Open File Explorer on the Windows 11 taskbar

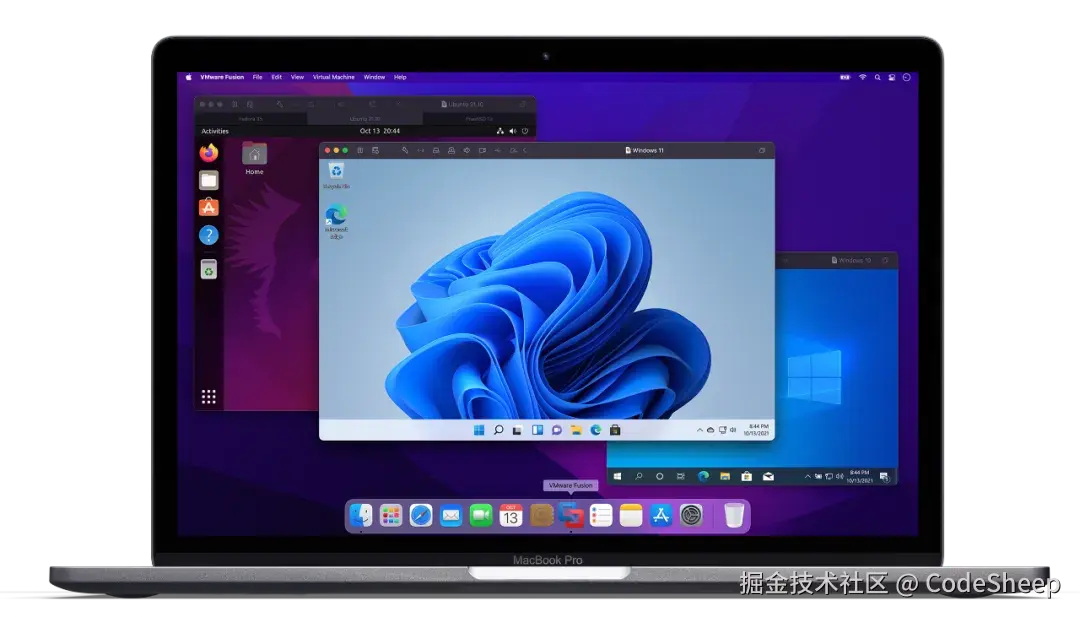click(576, 430)
